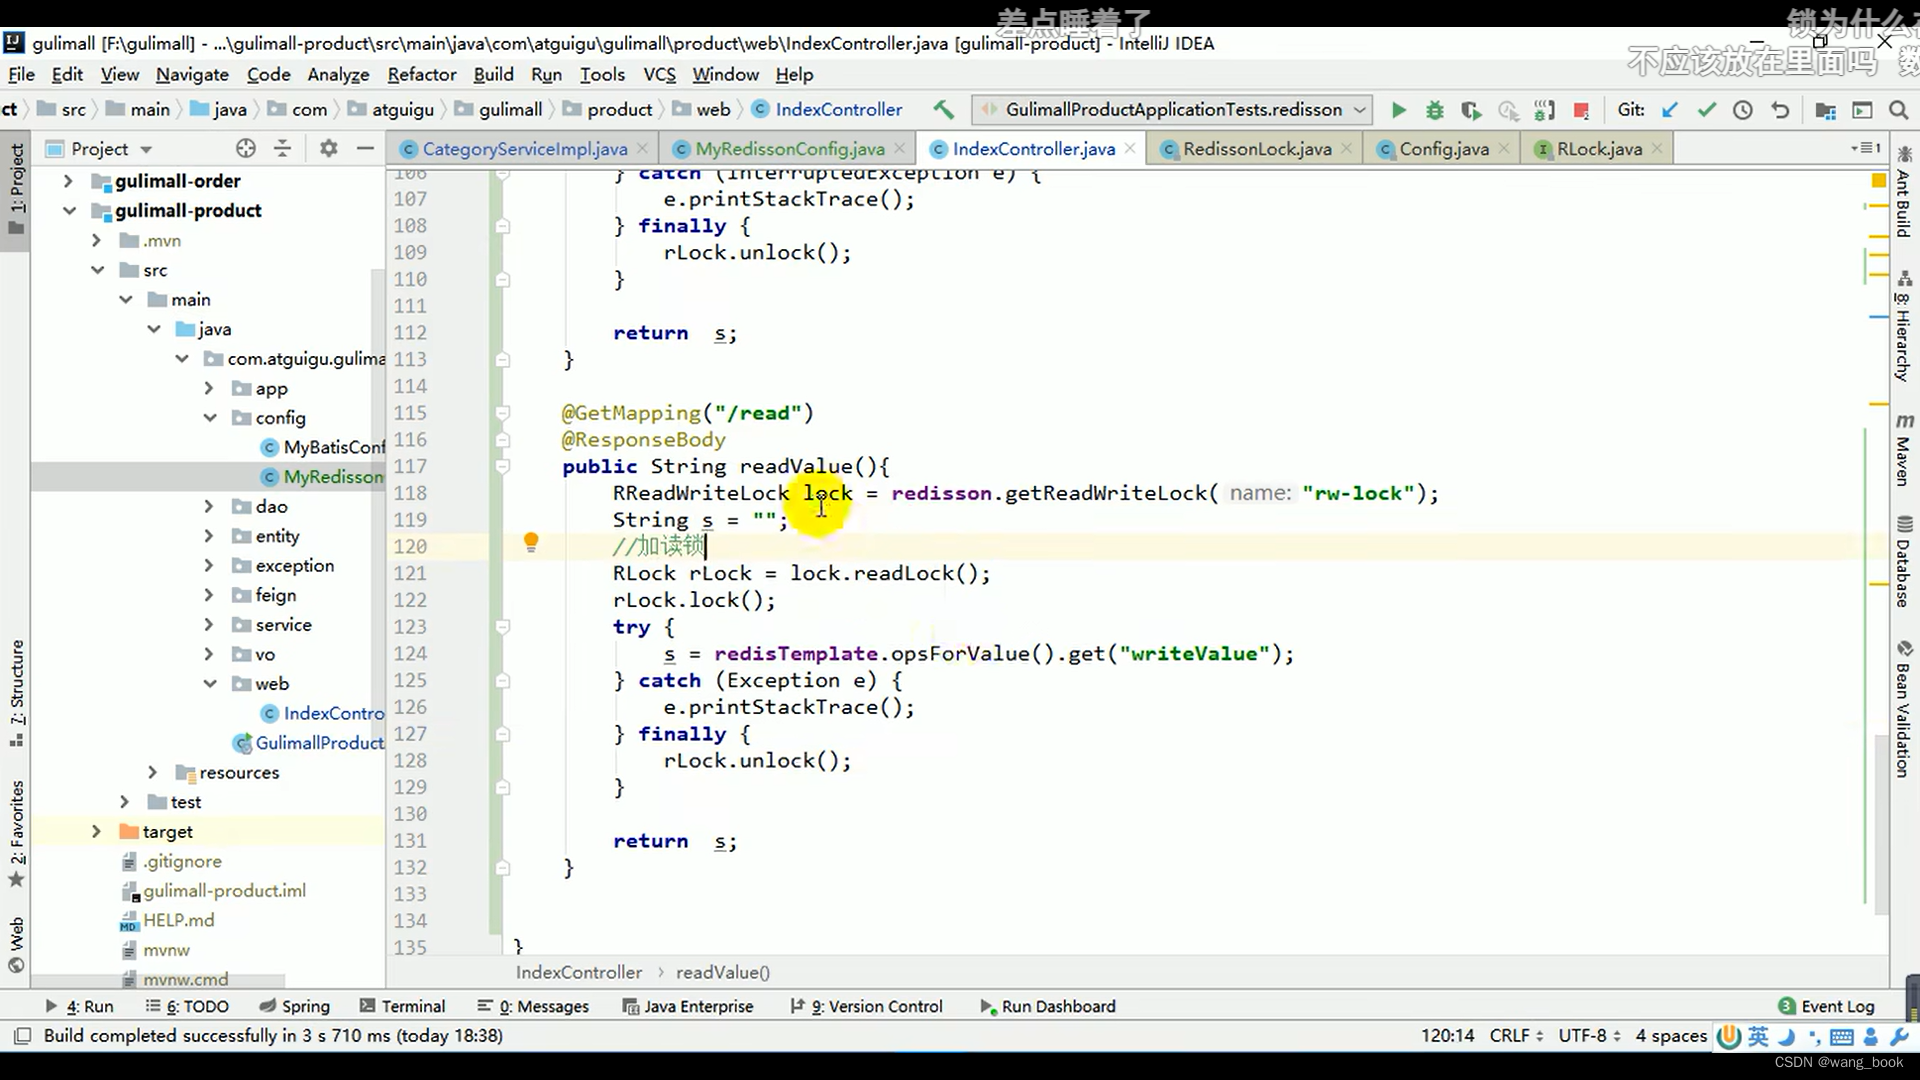Switch to MyRedissonConfig.java tab
This screenshot has width=1920, height=1080.
pos(789,149)
